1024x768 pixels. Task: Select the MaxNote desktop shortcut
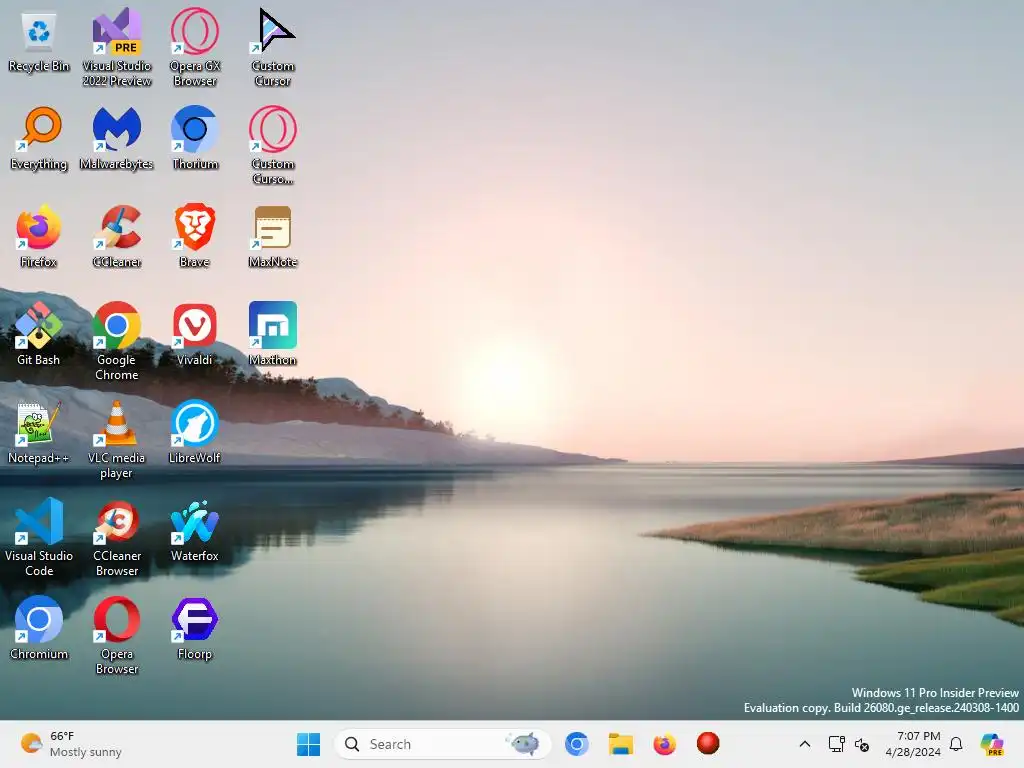273,236
